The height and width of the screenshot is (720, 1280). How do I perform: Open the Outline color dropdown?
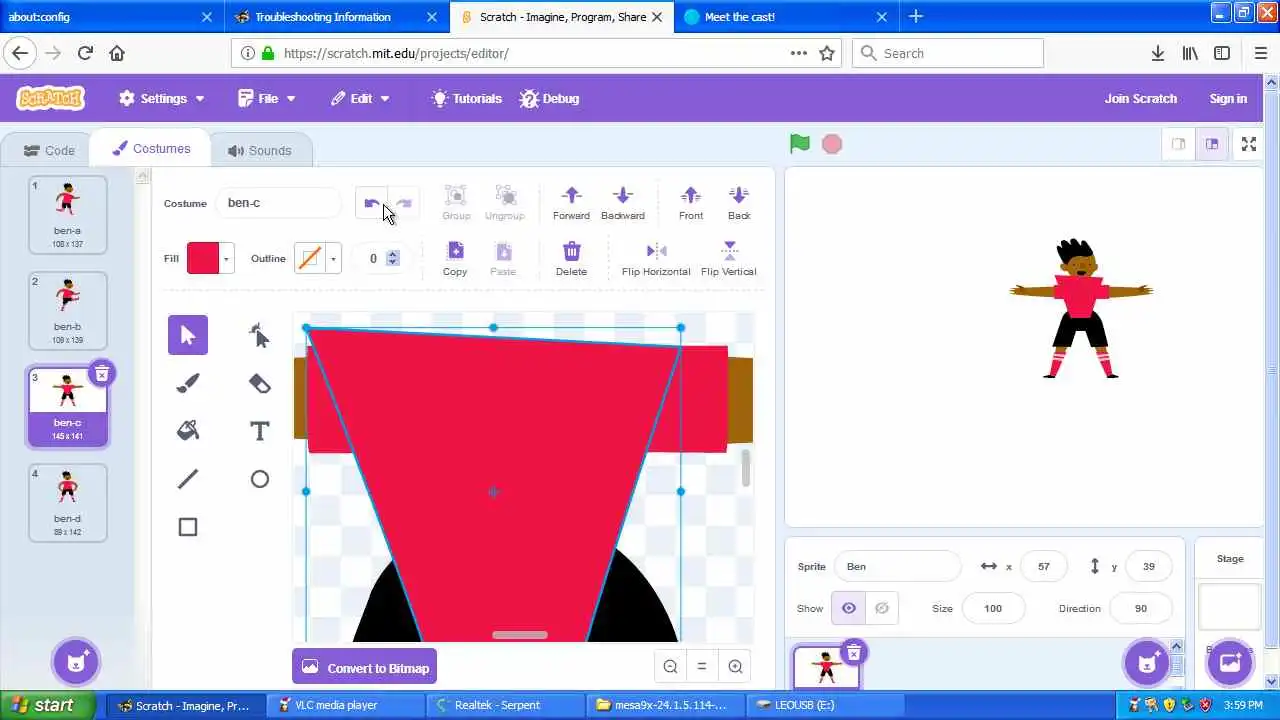point(333,259)
